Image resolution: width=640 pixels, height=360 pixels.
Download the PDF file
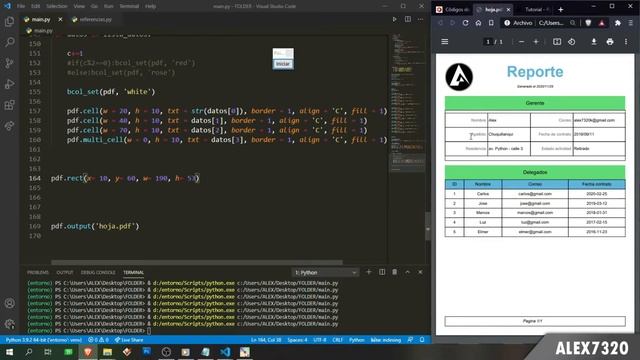tap(594, 42)
